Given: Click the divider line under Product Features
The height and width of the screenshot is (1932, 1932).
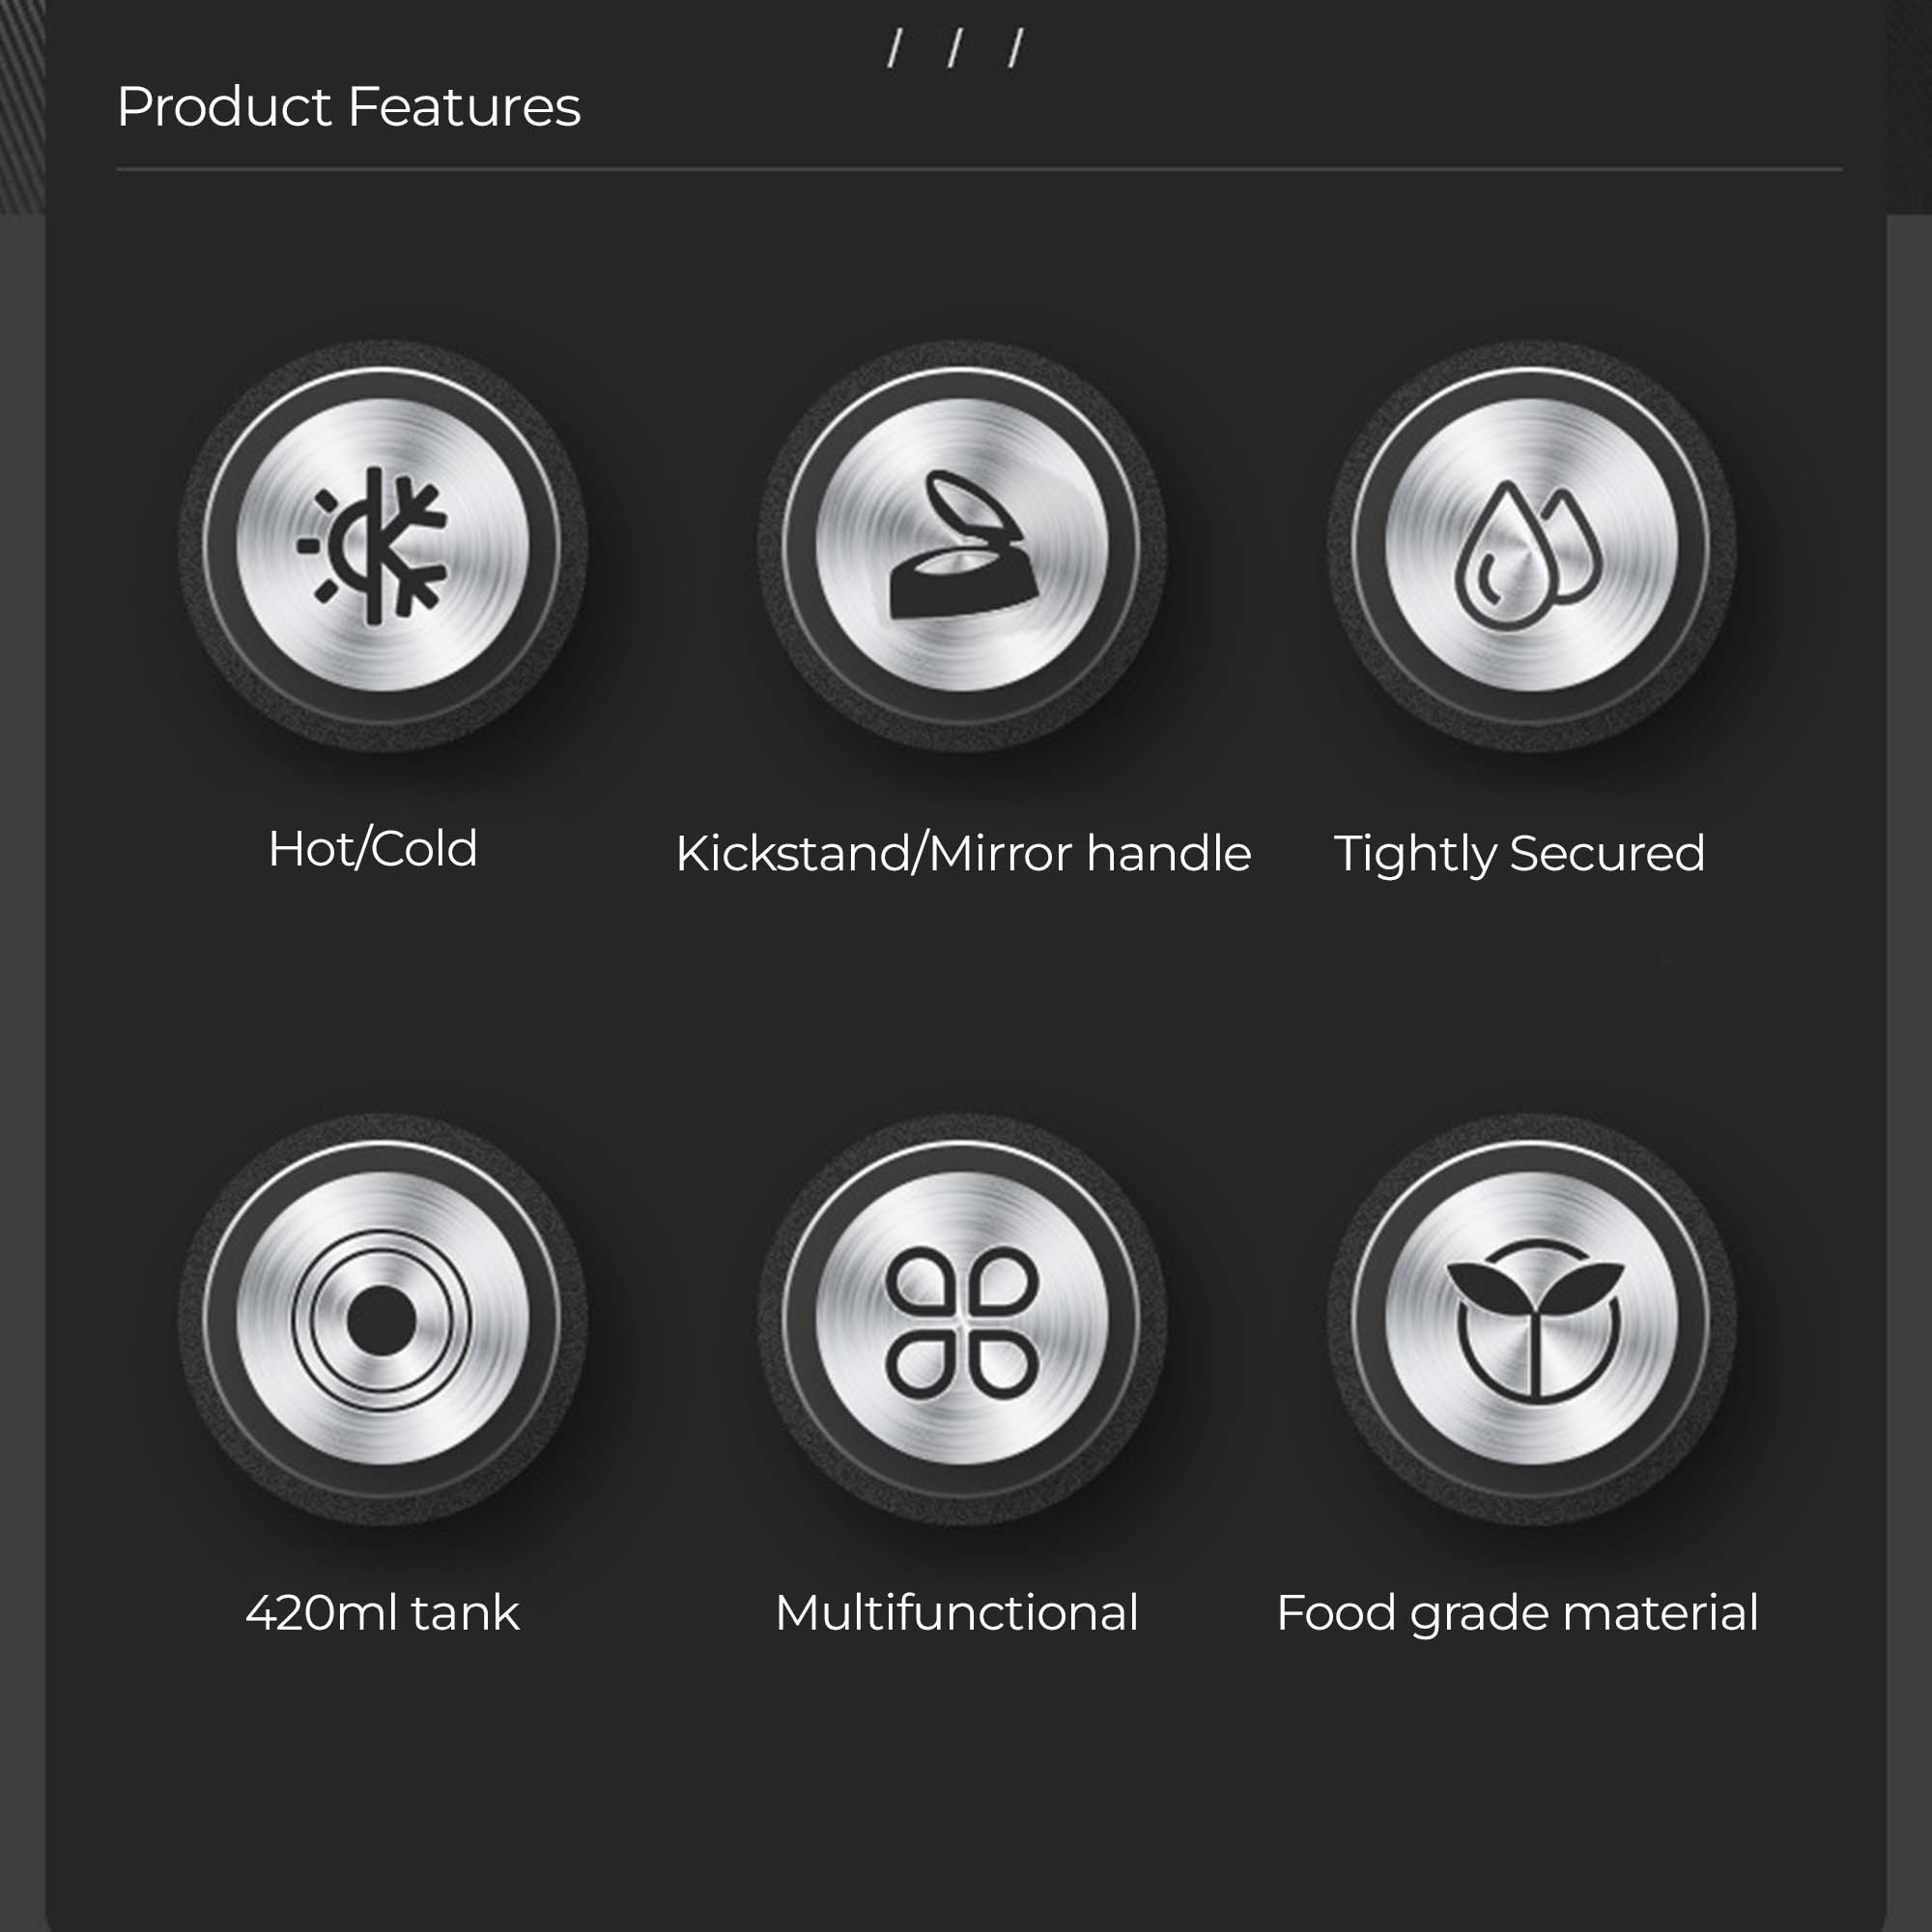Looking at the screenshot, I should (979, 170).
